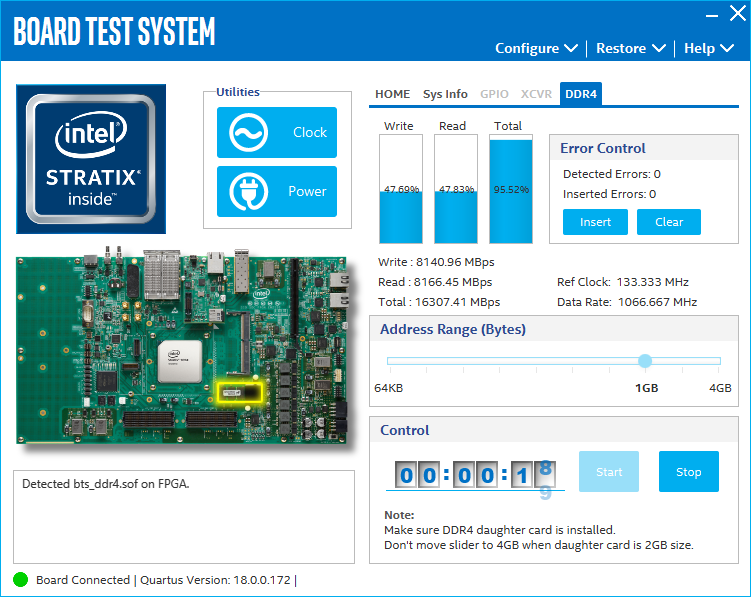
Task: Click the Power utility plug icon
Action: coord(247,191)
